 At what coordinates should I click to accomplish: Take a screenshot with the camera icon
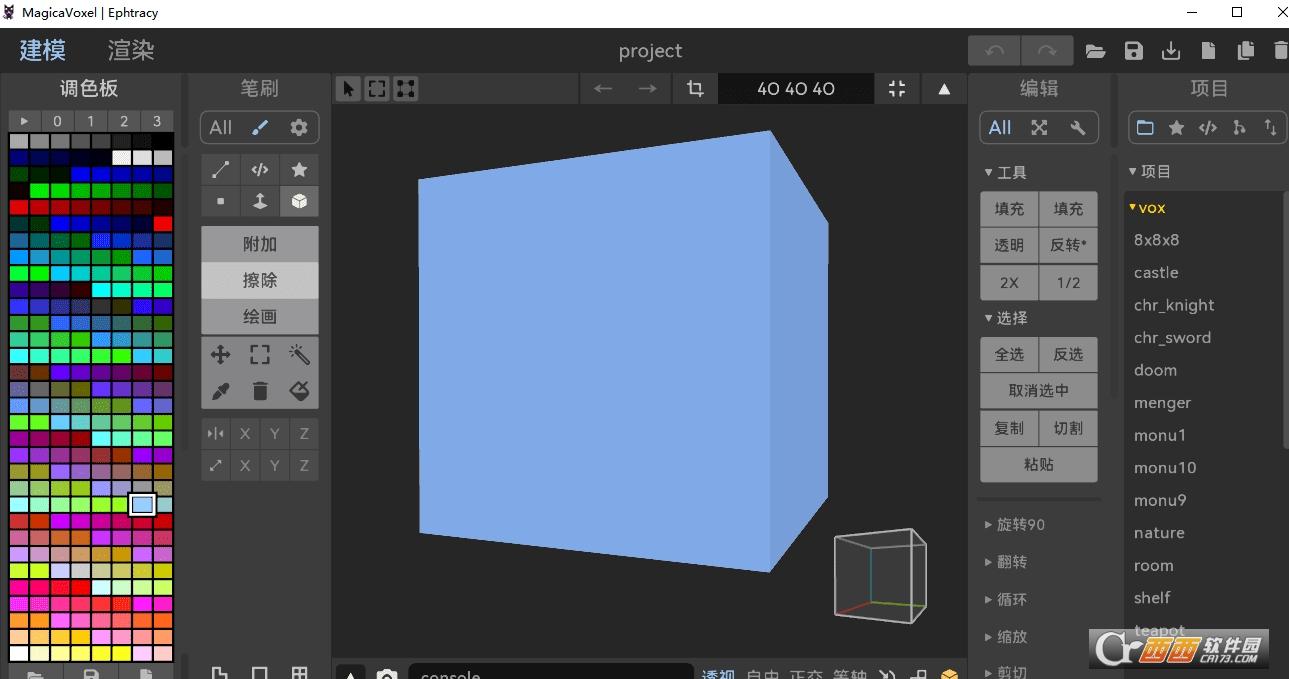pyautogui.click(x=387, y=674)
